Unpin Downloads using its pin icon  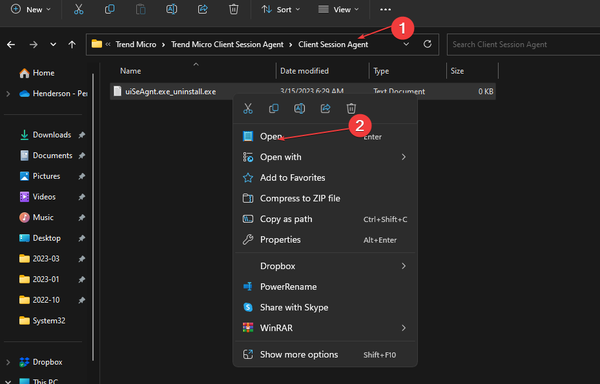click(82, 135)
